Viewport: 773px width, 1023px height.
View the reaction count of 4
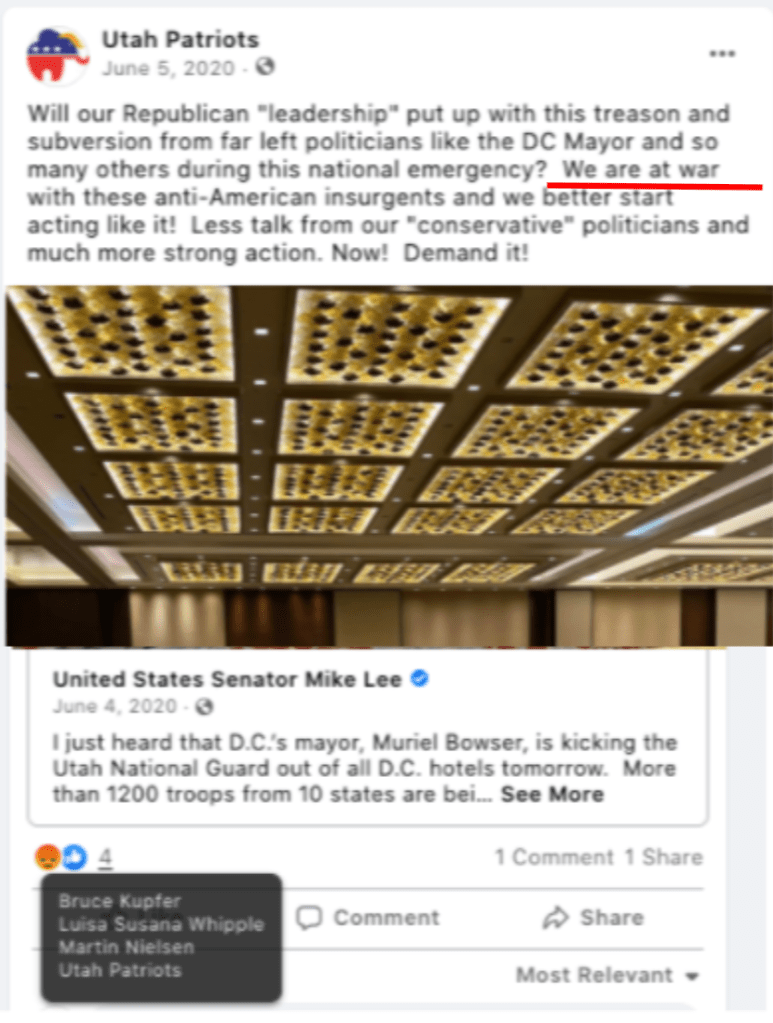coord(105,857)
